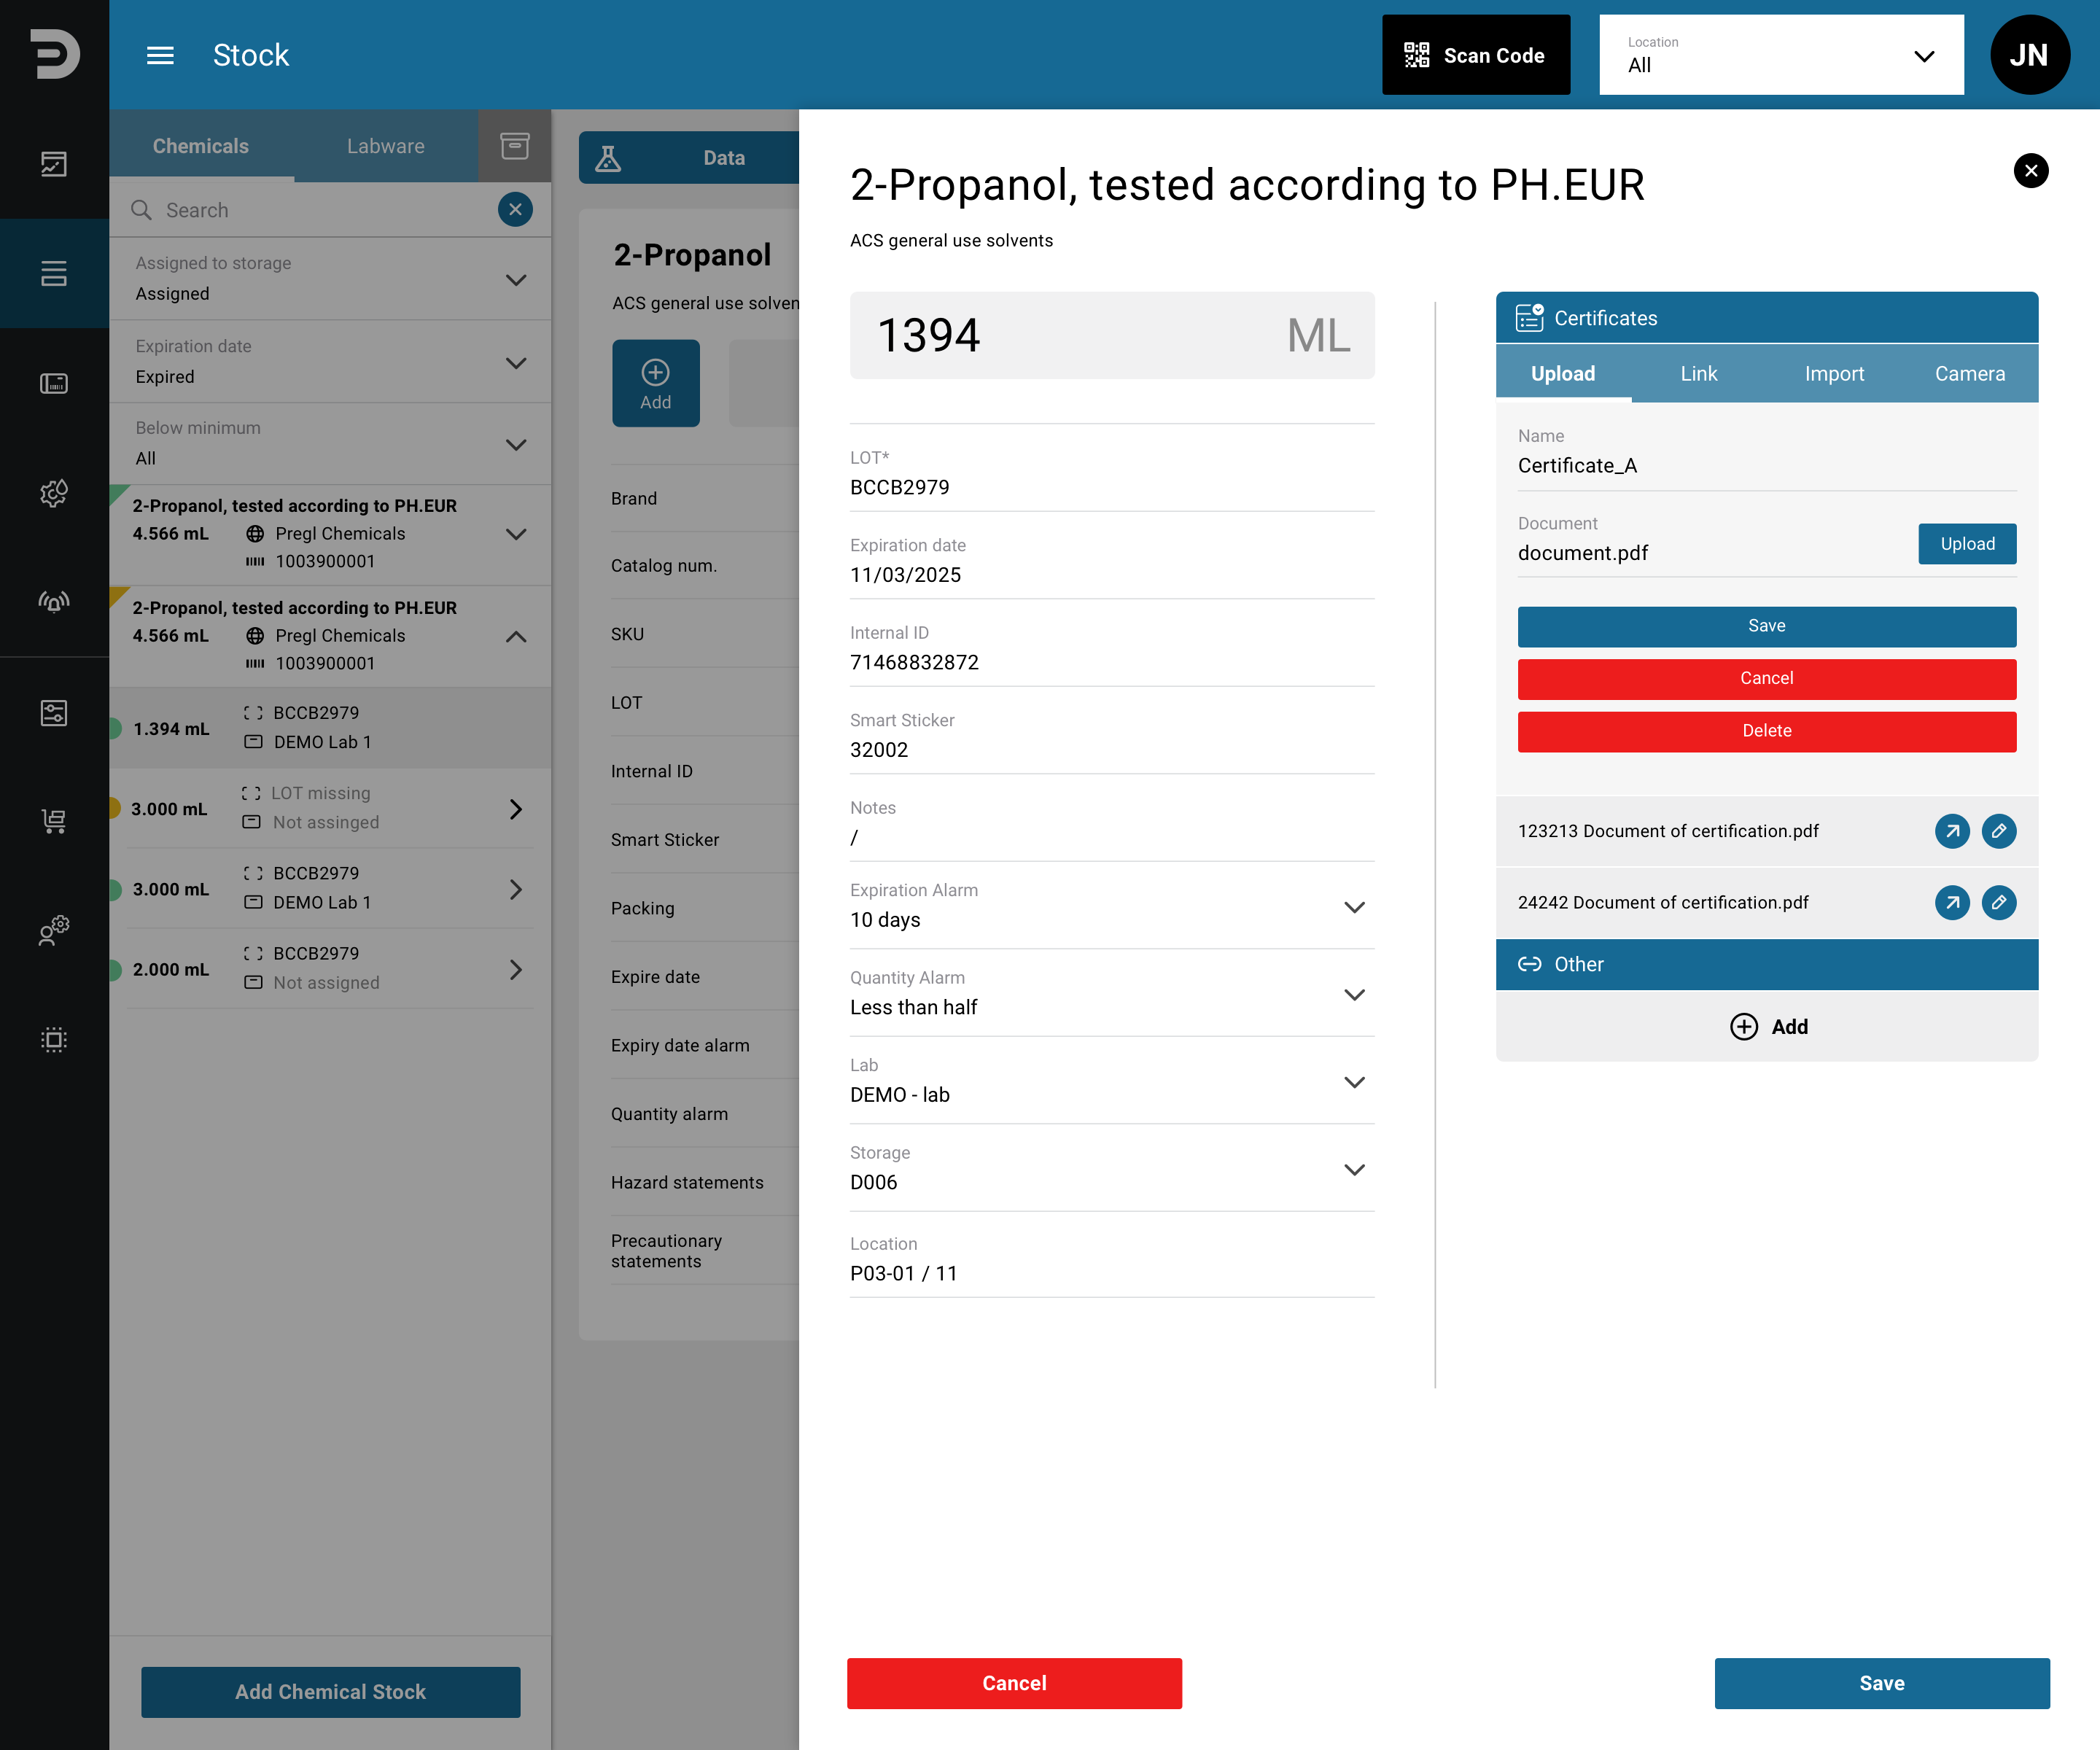The height and width of the screenshot is (1750, 2100).
Task: Click certificate Name field Certificate_A
Action: pyautogui.click(x=1766, y=452)
